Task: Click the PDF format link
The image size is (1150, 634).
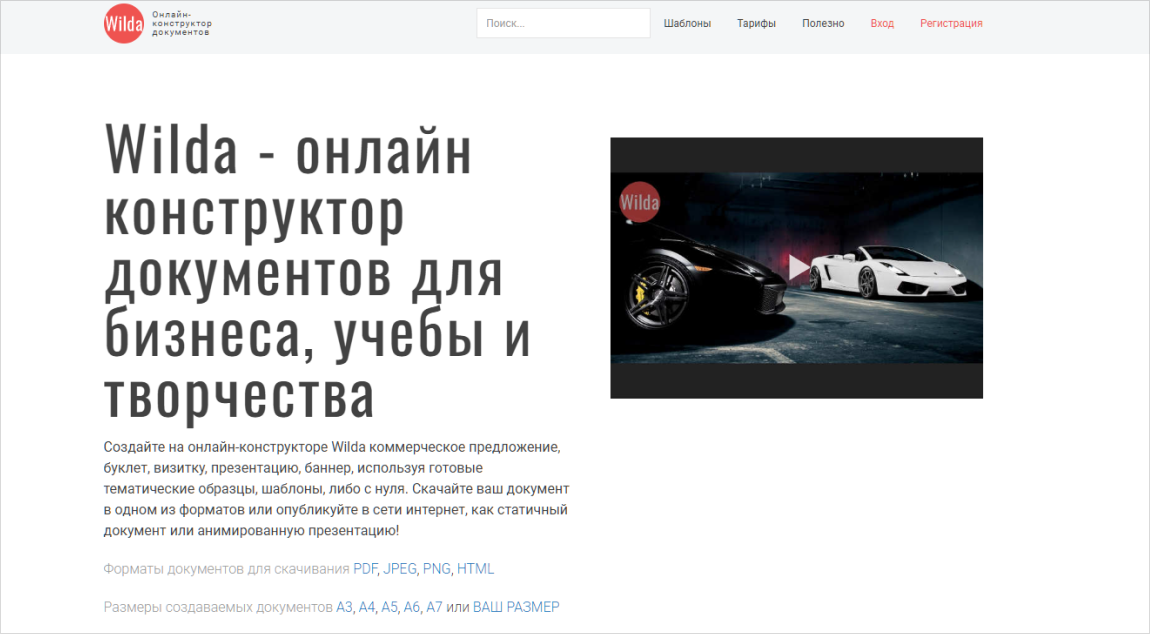Action: 365,569
